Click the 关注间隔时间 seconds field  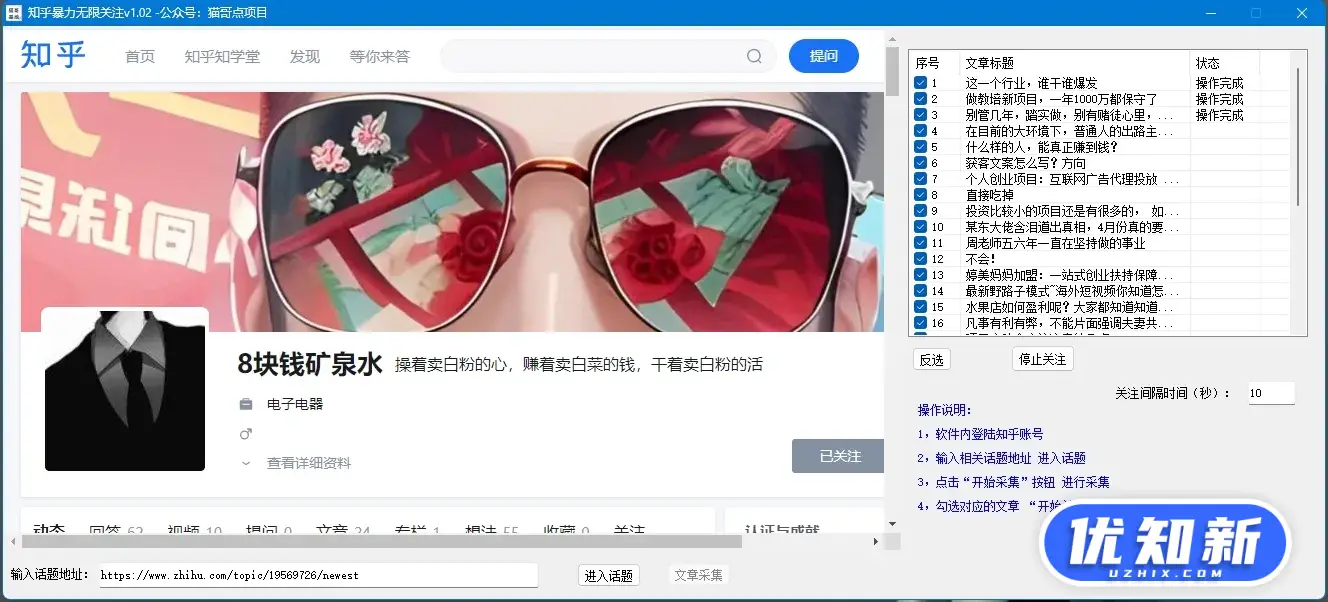coord(1271,393)
